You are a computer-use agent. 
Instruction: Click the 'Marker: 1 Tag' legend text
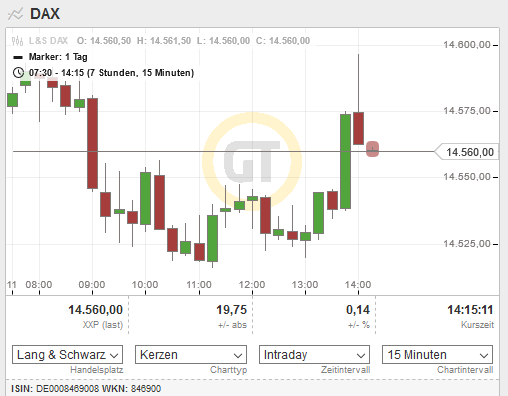[58, 57]
